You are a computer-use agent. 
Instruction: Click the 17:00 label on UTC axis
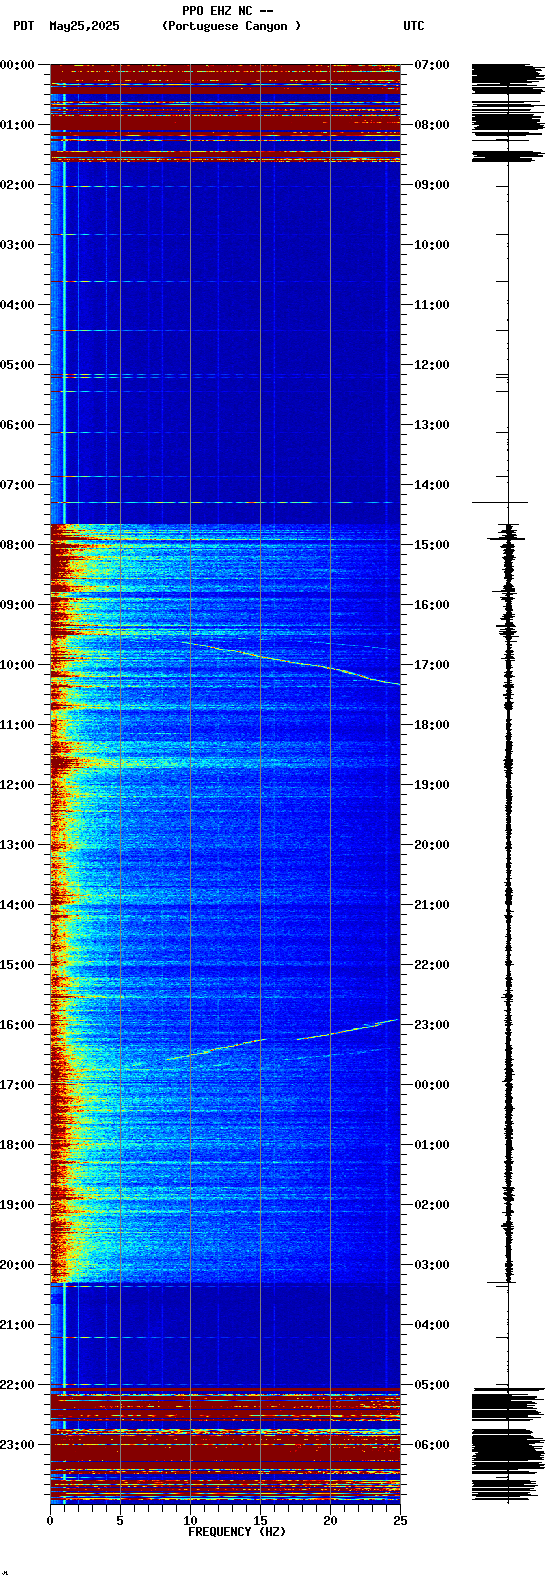432,665
